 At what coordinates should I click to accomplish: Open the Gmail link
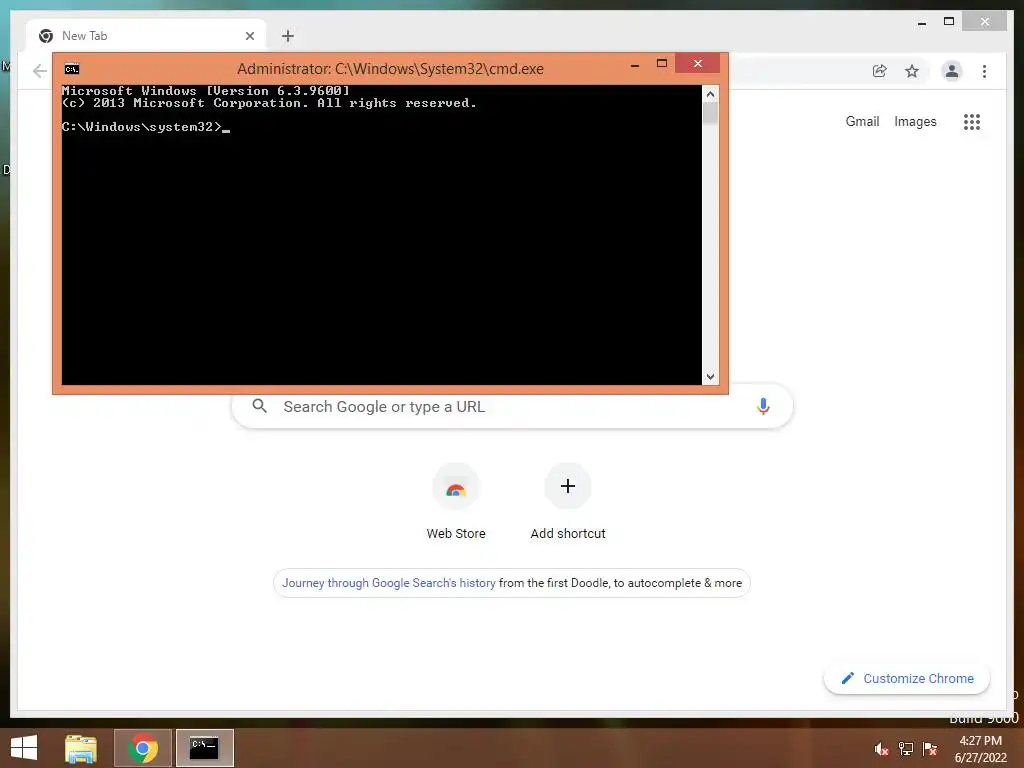click(862, 121)
